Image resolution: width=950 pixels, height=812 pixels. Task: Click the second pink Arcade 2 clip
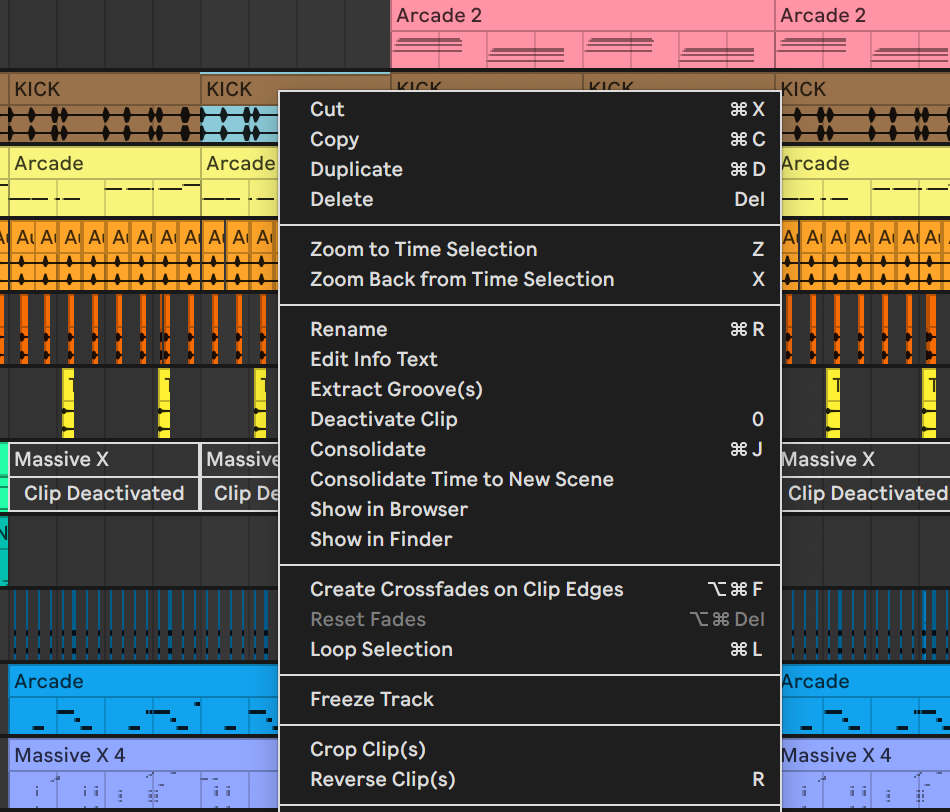click(x=863, y=34)
